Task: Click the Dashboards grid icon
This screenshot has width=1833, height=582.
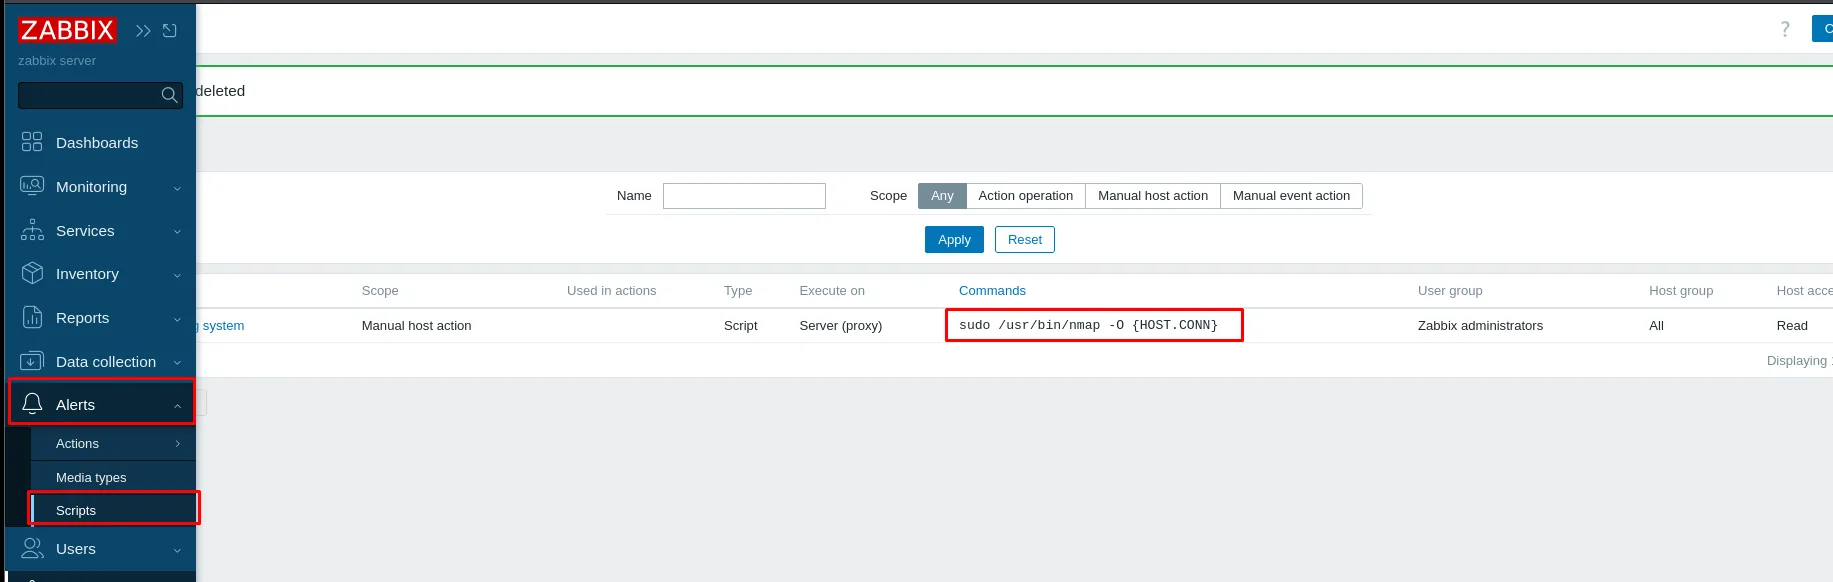Action: (x=32, y=142)
